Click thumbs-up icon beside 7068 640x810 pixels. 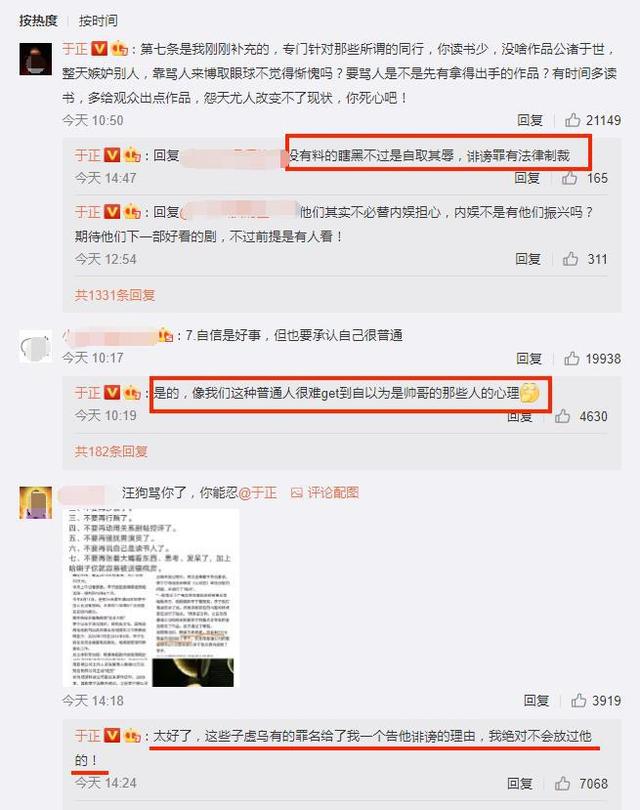(563, 784)
